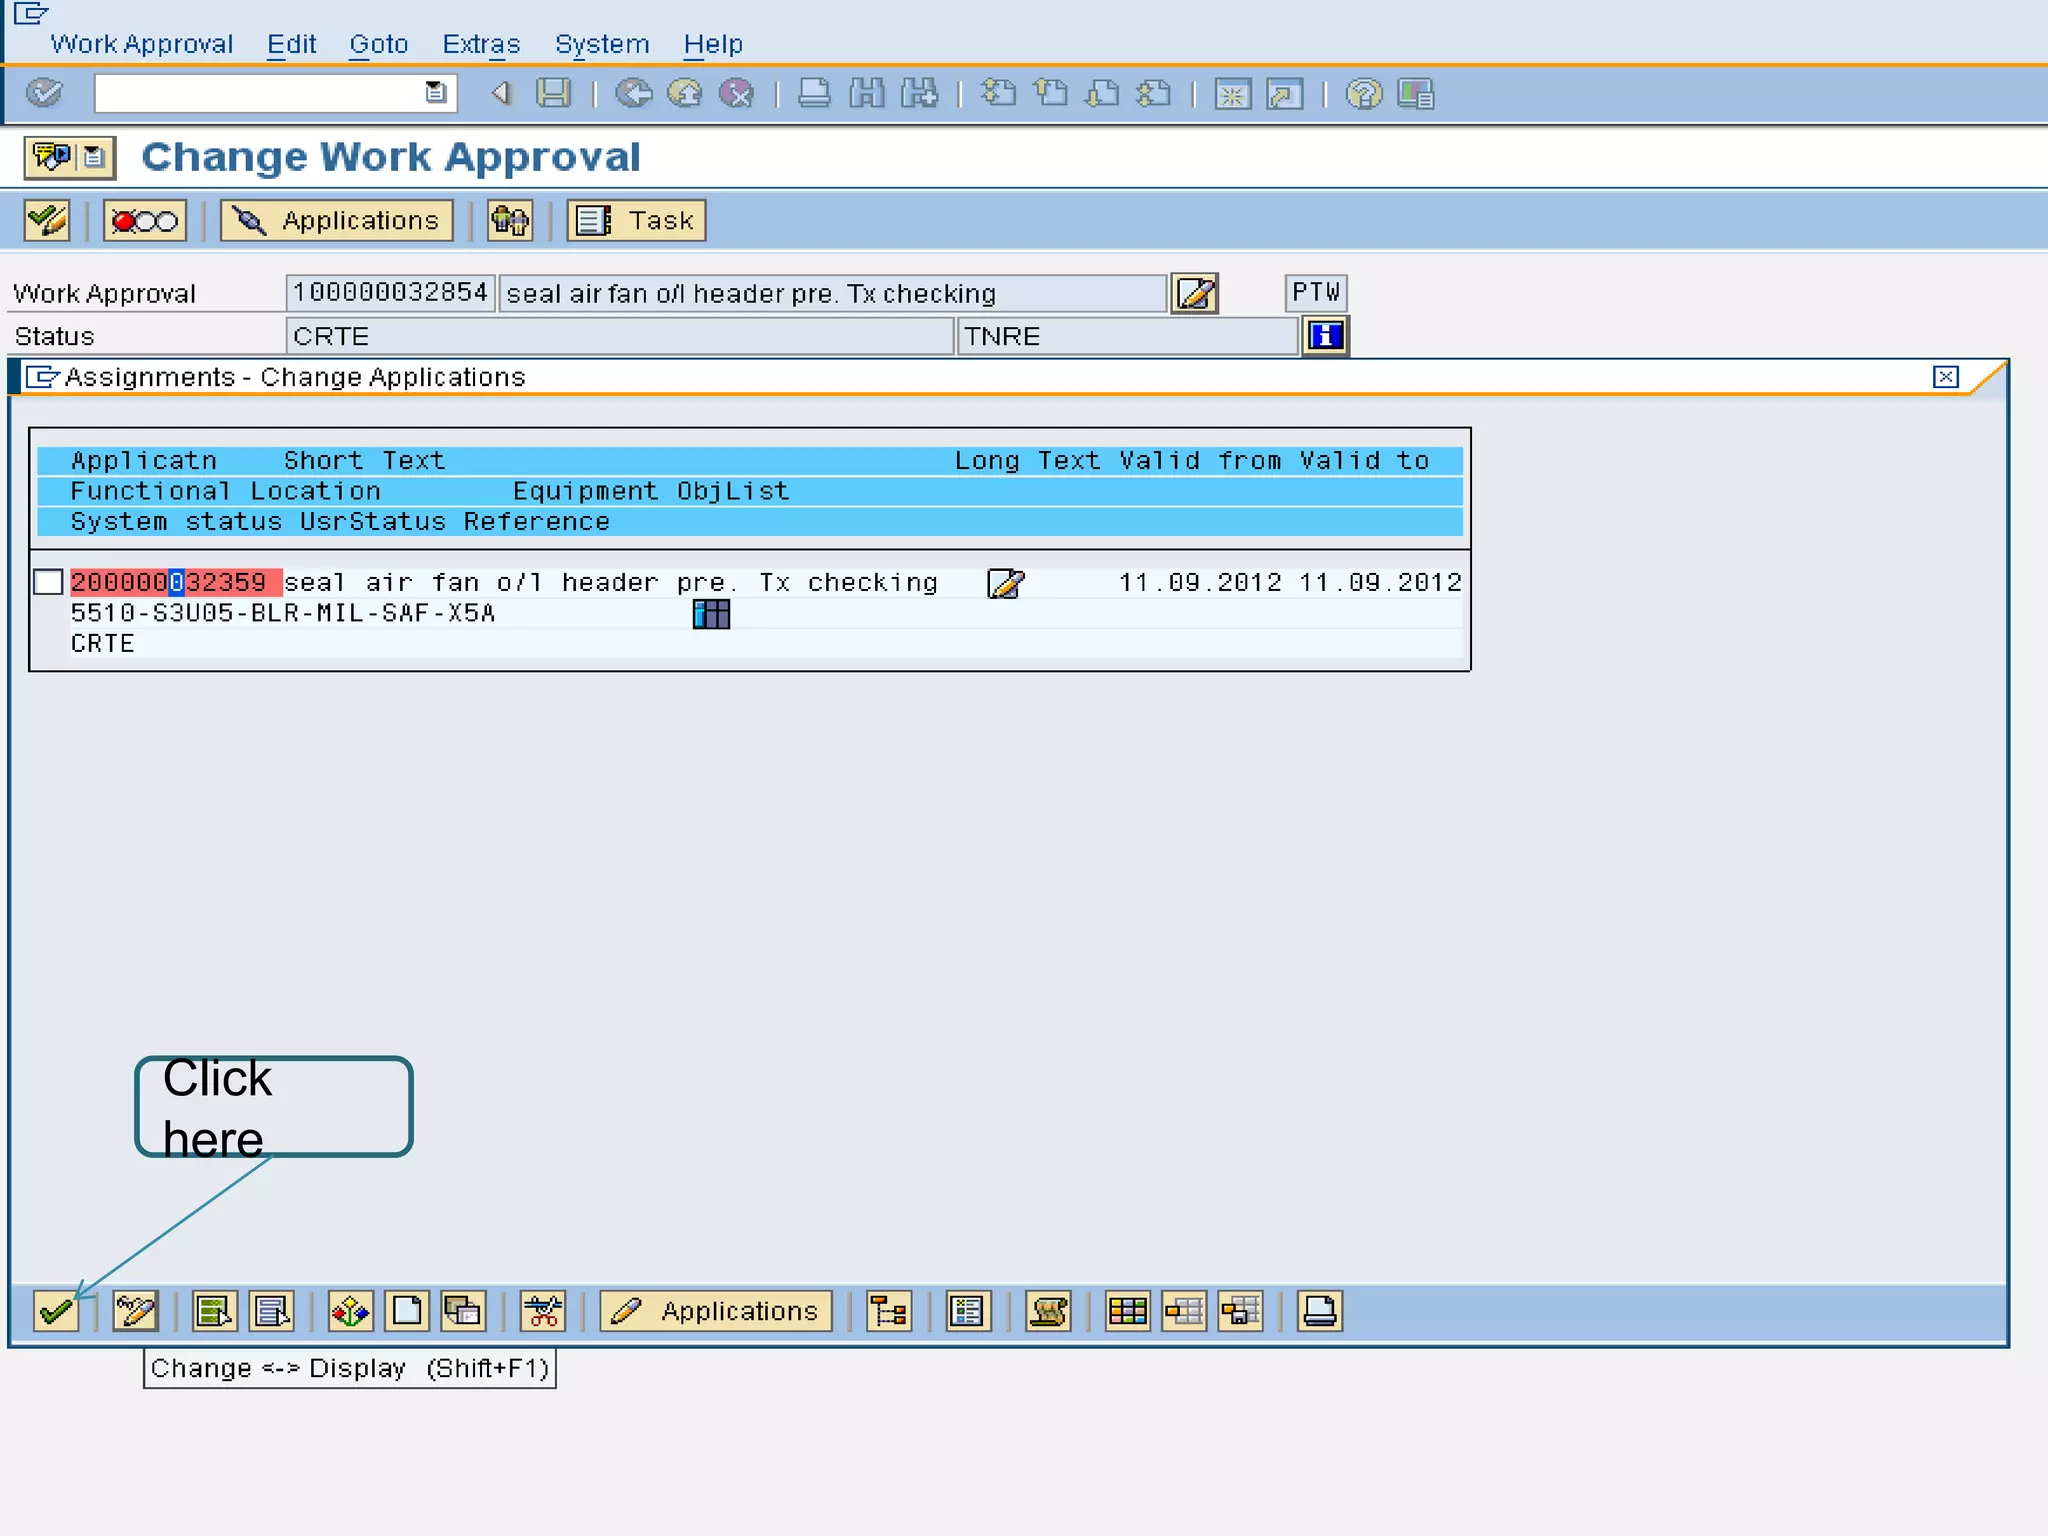Click the print icon in bottom toolbar
The image size is (2048, 1536).
[x=1319, y=1311]
